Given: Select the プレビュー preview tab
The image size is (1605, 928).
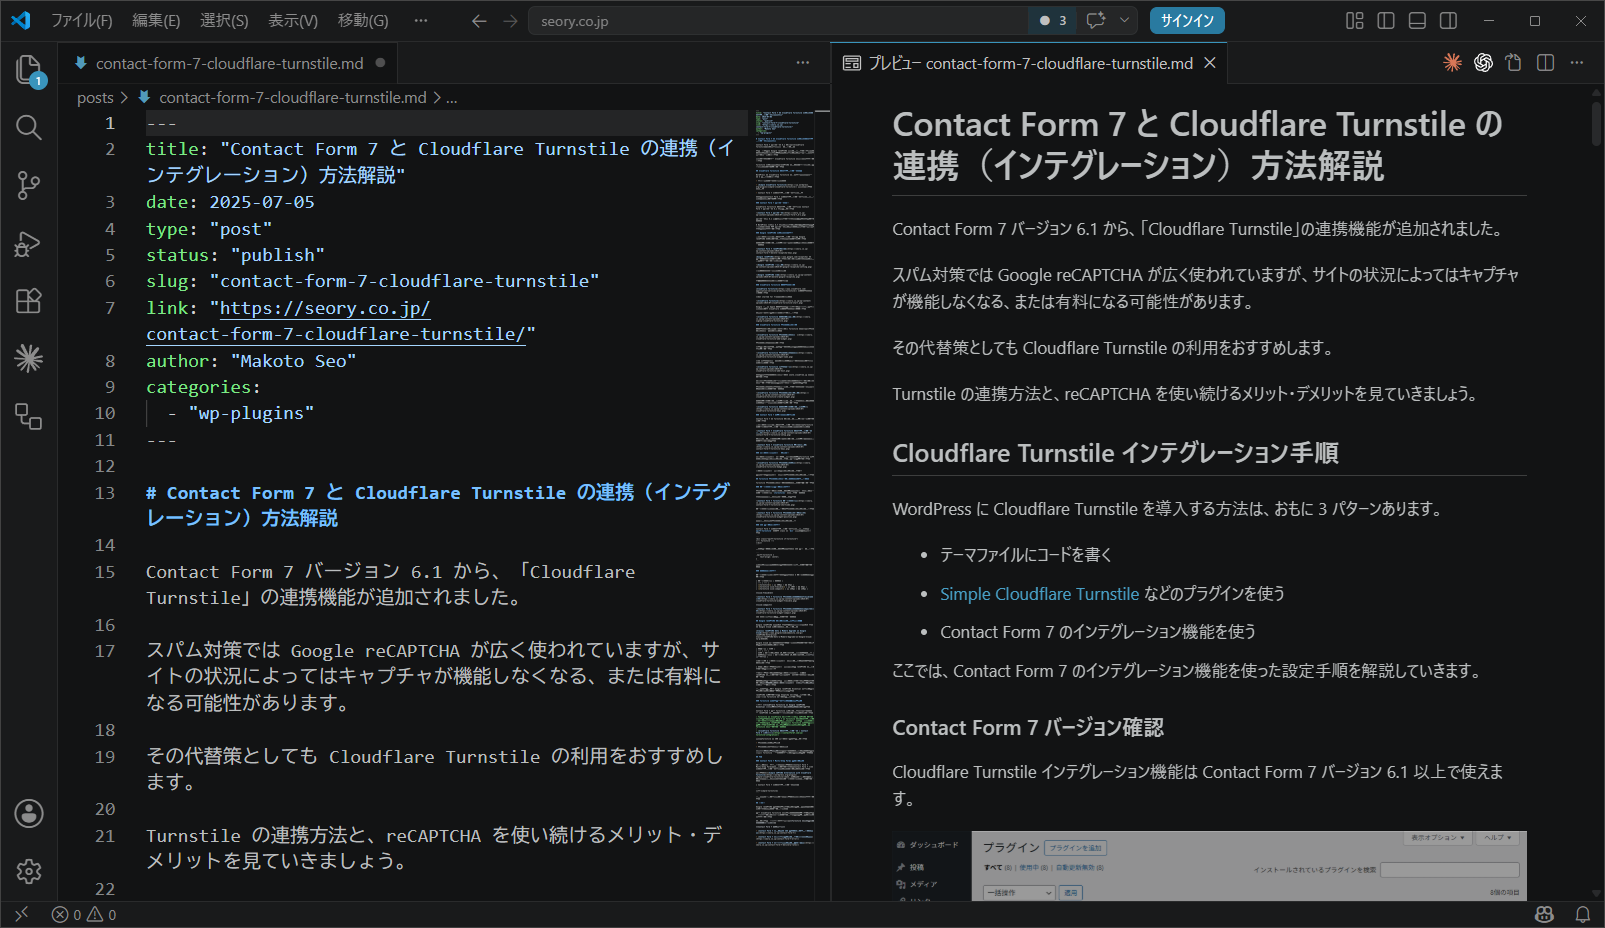Looking at the screenshot, I should point(1030,63).
